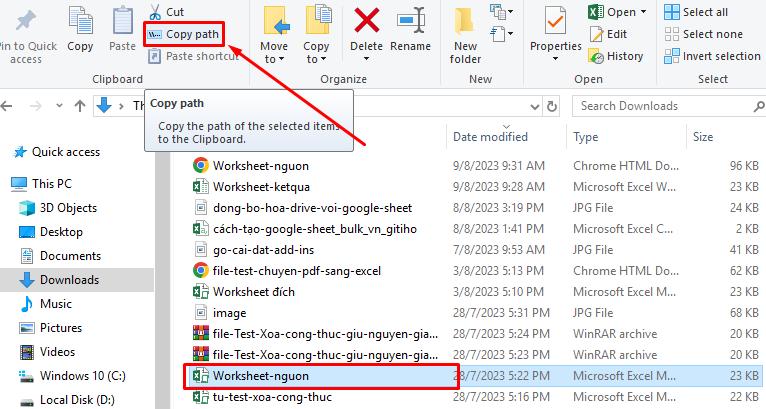Click the red Delete X icon
766x409 pixels.
366,21
